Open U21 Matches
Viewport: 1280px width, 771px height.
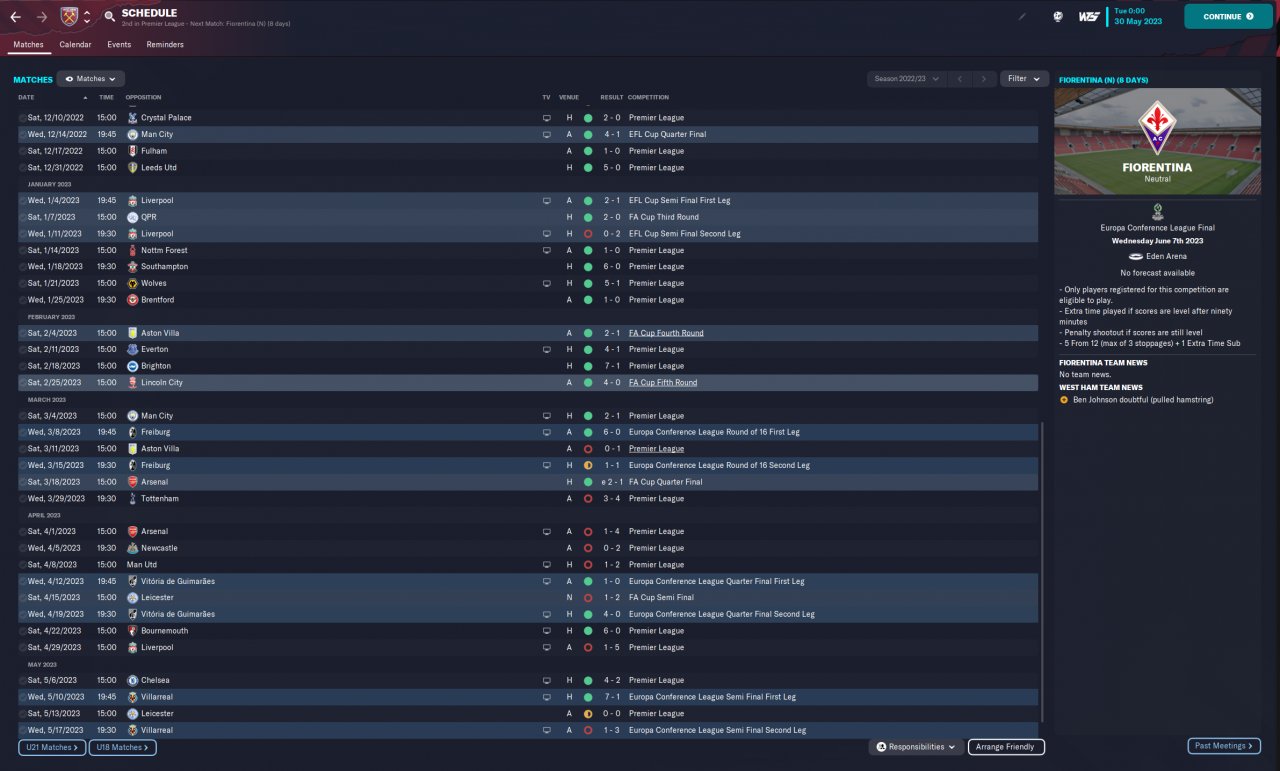coord(51,747)
